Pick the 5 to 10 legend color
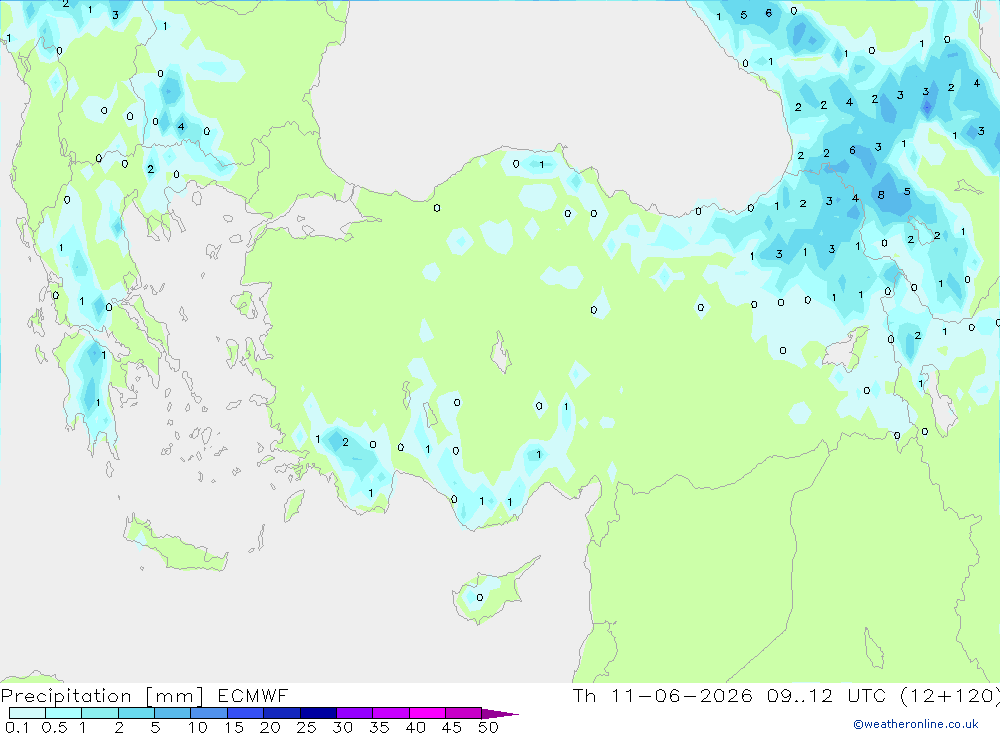Image resolution: width=1000 pixels, height=733 pixels. [x=173, y=713]
